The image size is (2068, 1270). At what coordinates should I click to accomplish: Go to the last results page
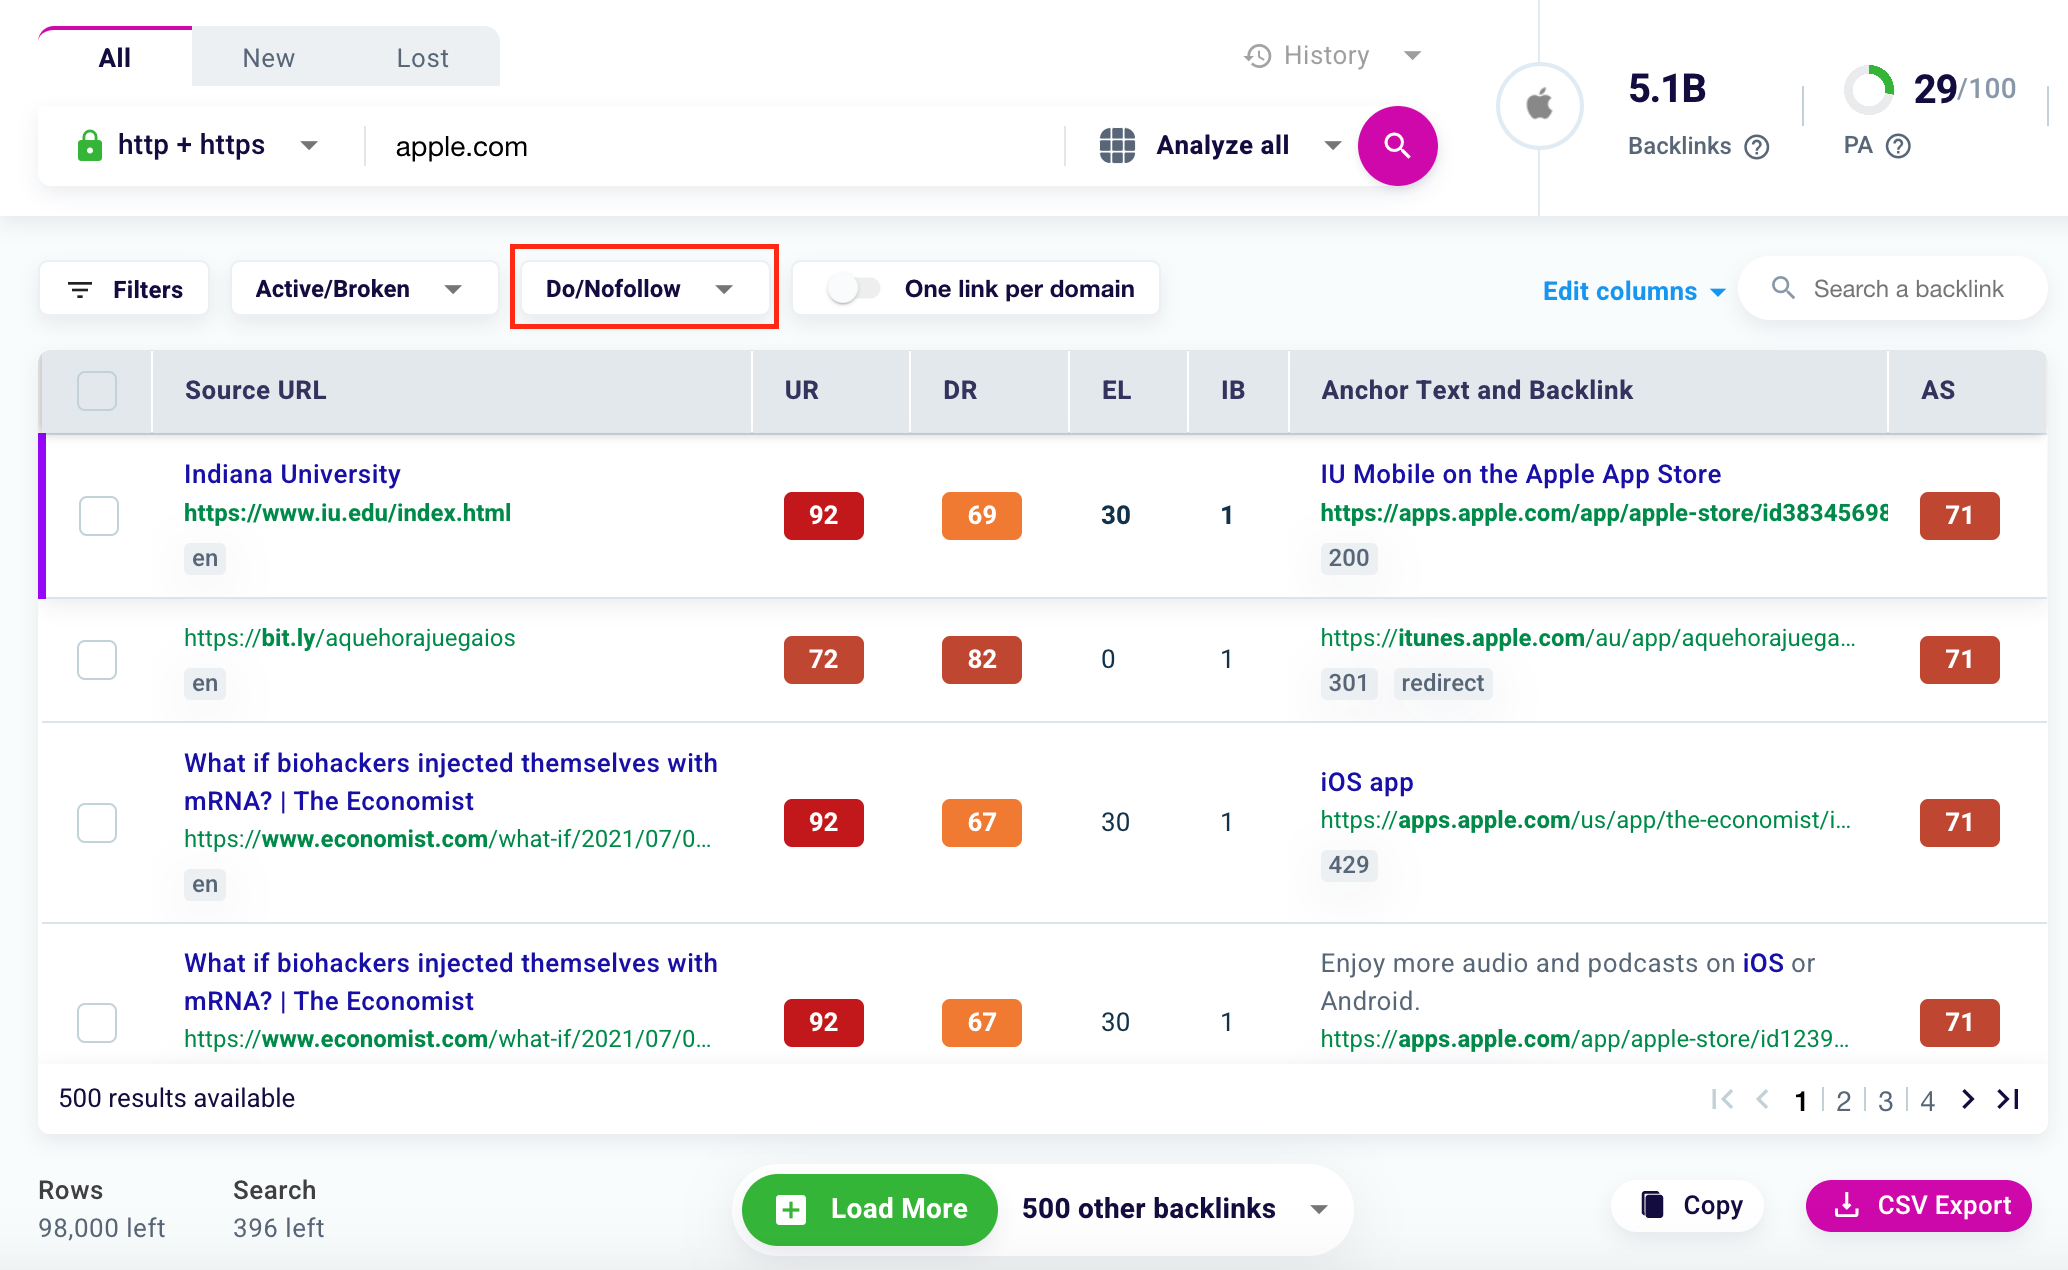2008,1099
